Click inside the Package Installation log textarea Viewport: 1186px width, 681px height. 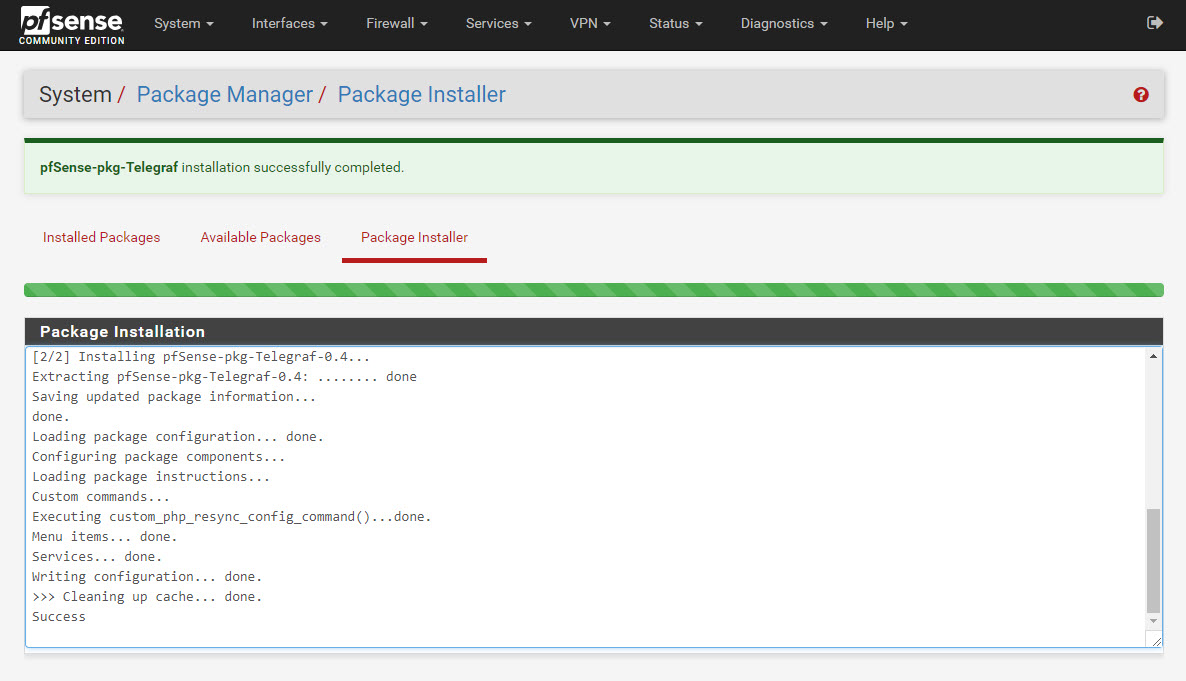594,497
